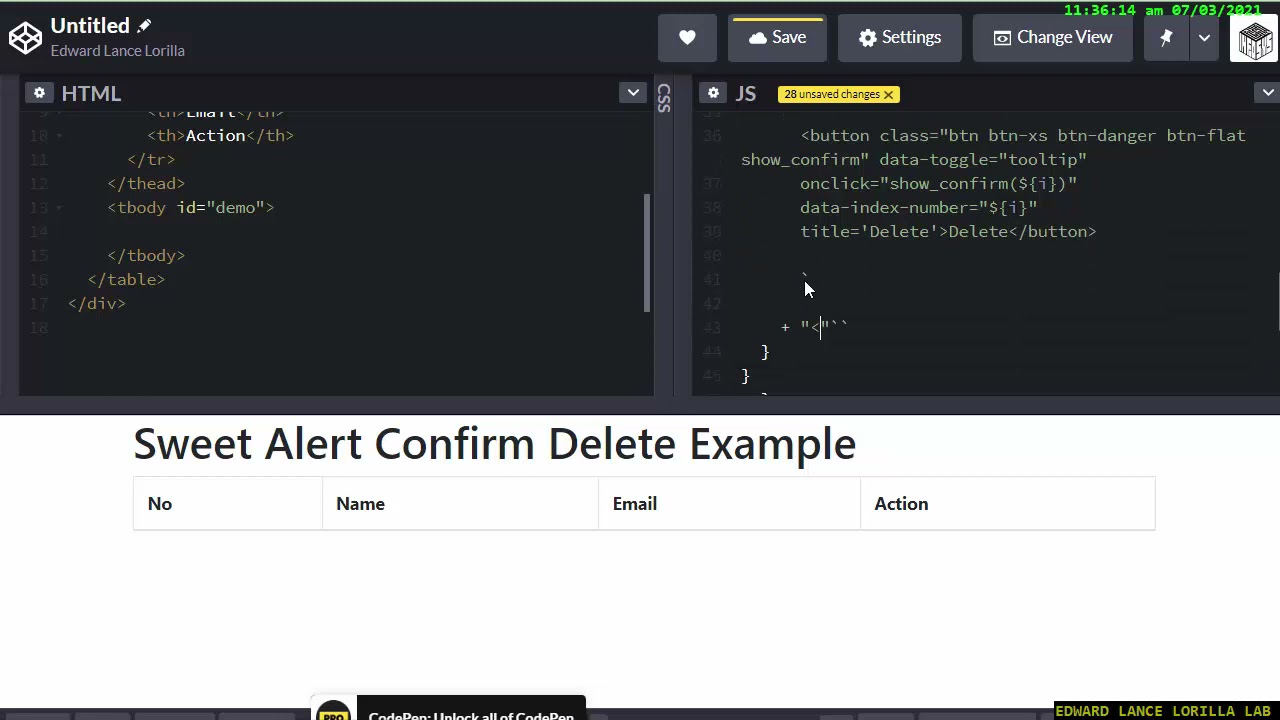The image size is (1280, 720).
Task: Open the pen Settings
Action: [x=900, y=38]
